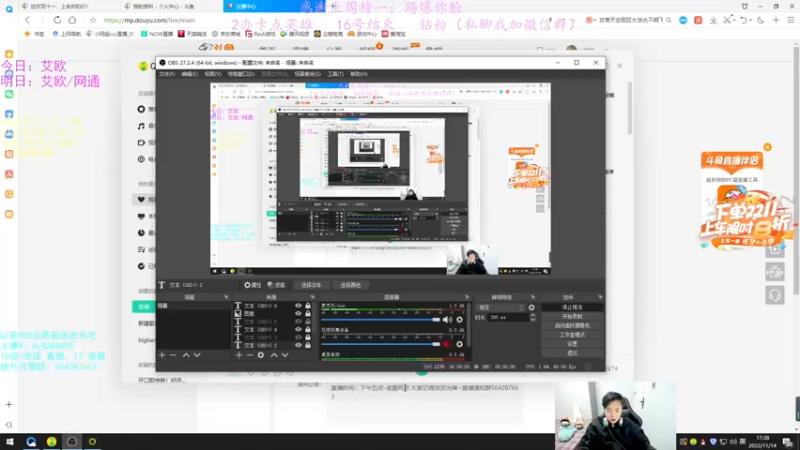Mute the desktop audio speaker
800x450 pixels.
coord(447,320)
